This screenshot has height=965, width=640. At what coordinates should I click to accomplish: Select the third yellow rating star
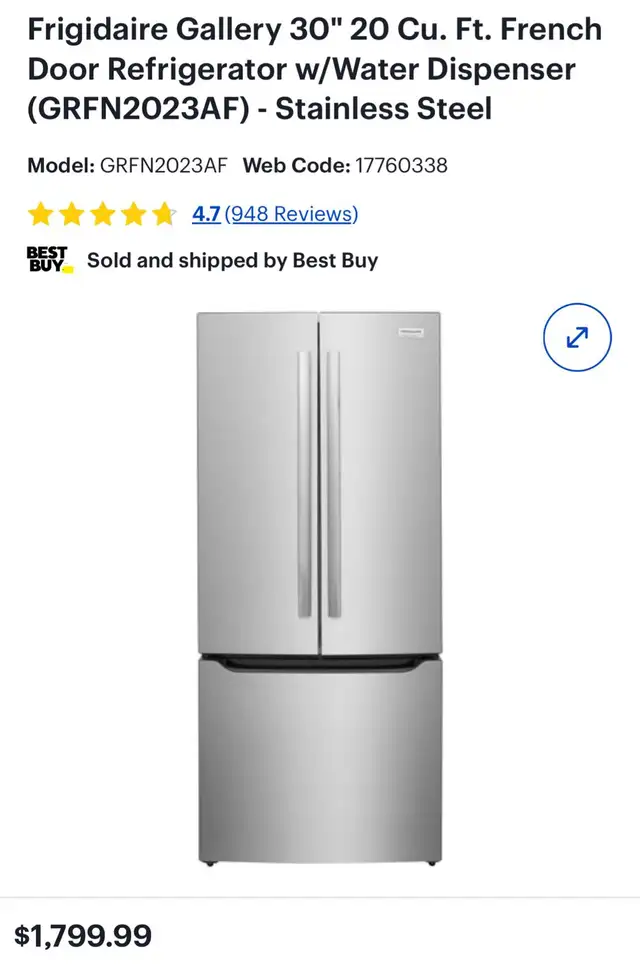pos(102,214)
